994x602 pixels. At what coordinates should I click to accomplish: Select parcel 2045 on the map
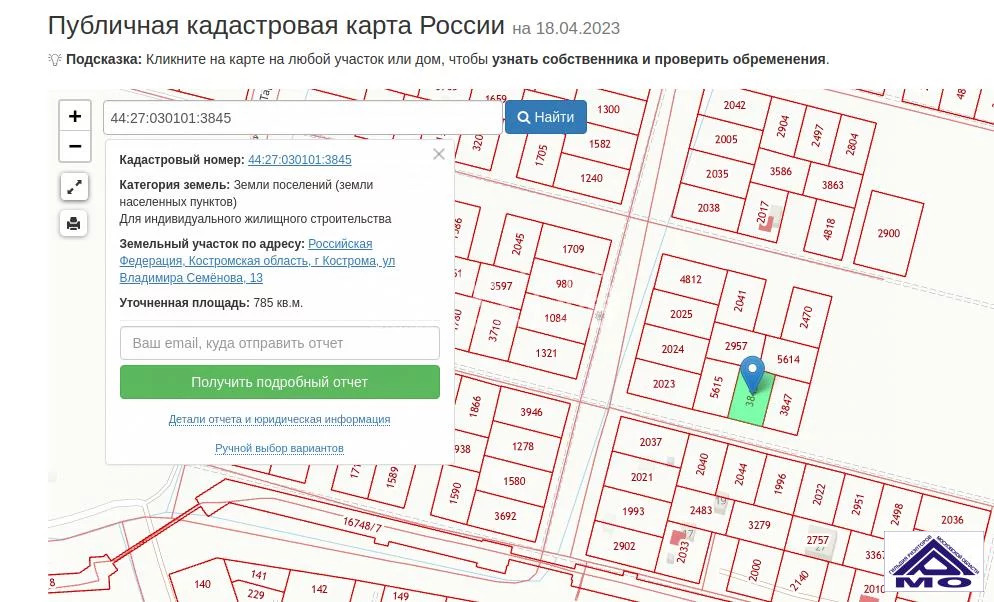519,244
